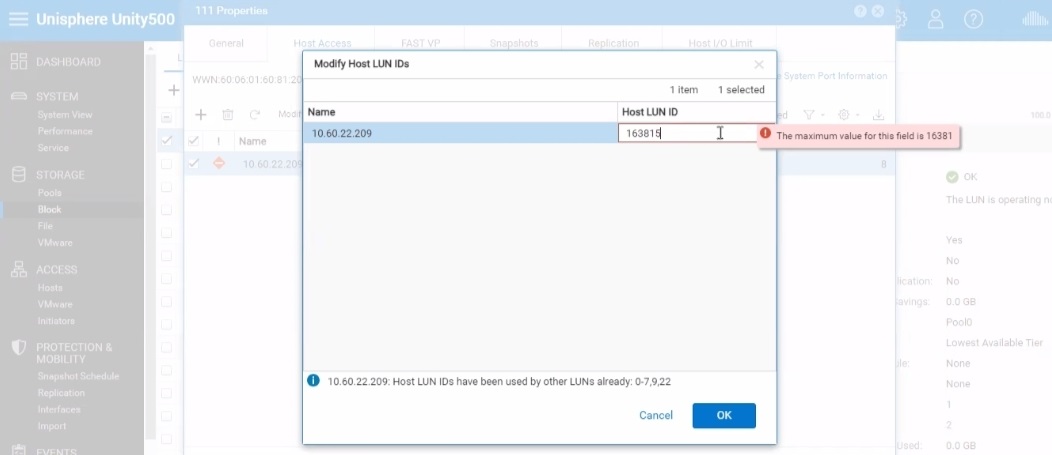Click red error icon beside maximum value message
The image size is (1052, 455).
point(765,134)
